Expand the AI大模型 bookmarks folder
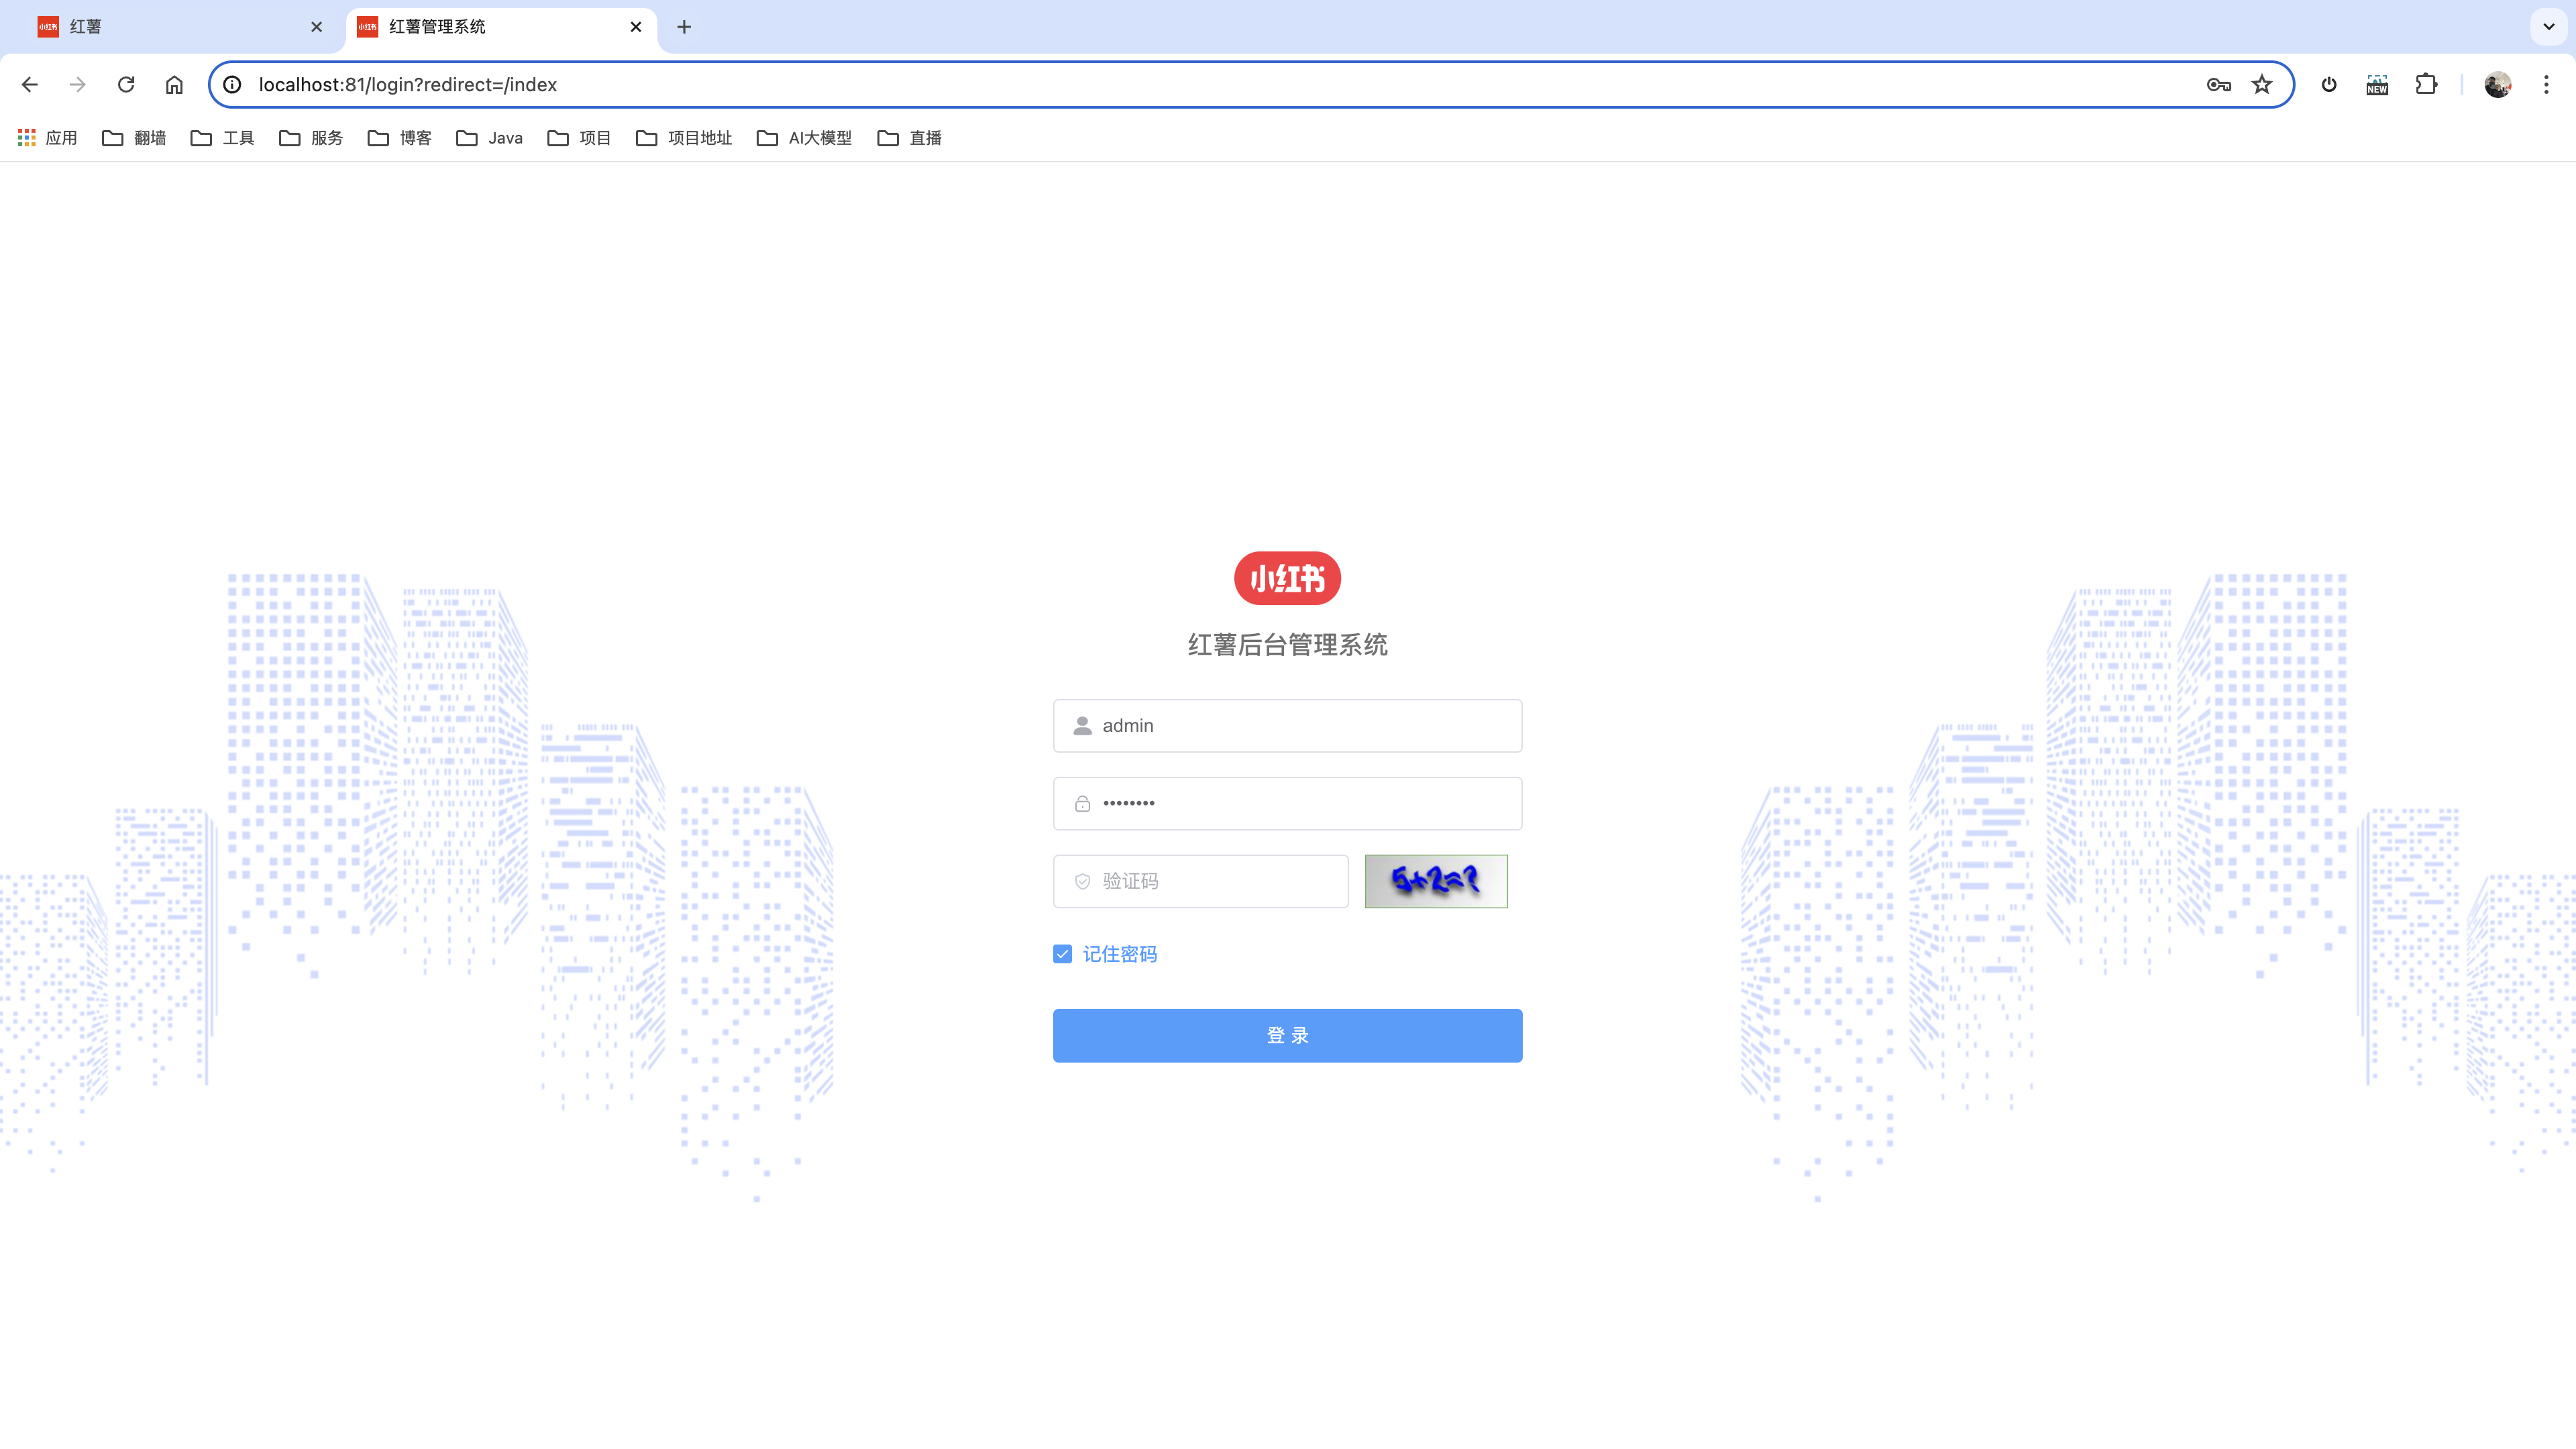The image size is (2576, 1449). point(804,138)
